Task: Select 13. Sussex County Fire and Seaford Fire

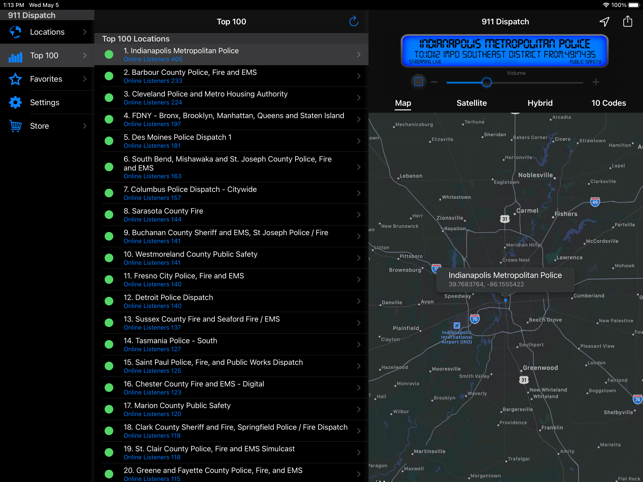Action: 231,323
